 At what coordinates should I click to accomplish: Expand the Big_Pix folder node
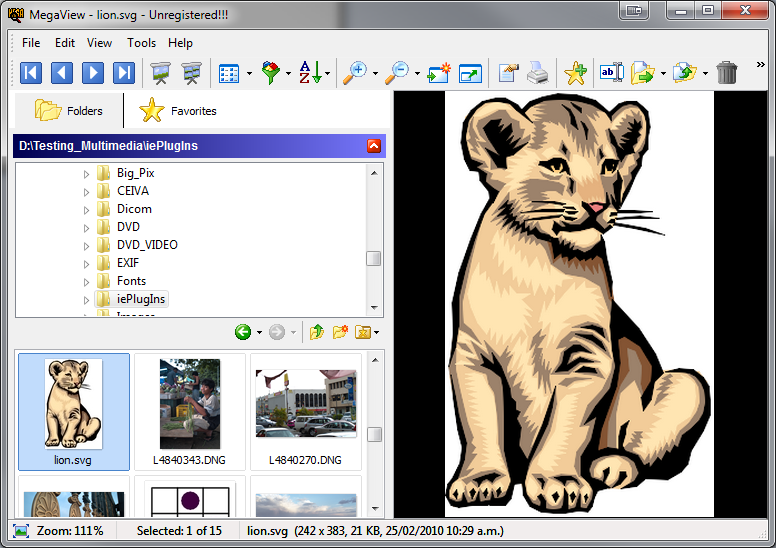[x=86, y=174]
